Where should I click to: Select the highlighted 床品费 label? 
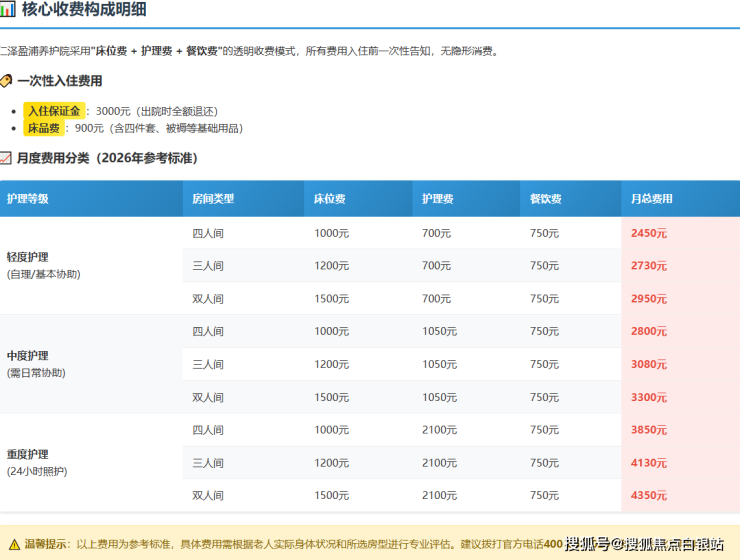click(x=44, y=128)
